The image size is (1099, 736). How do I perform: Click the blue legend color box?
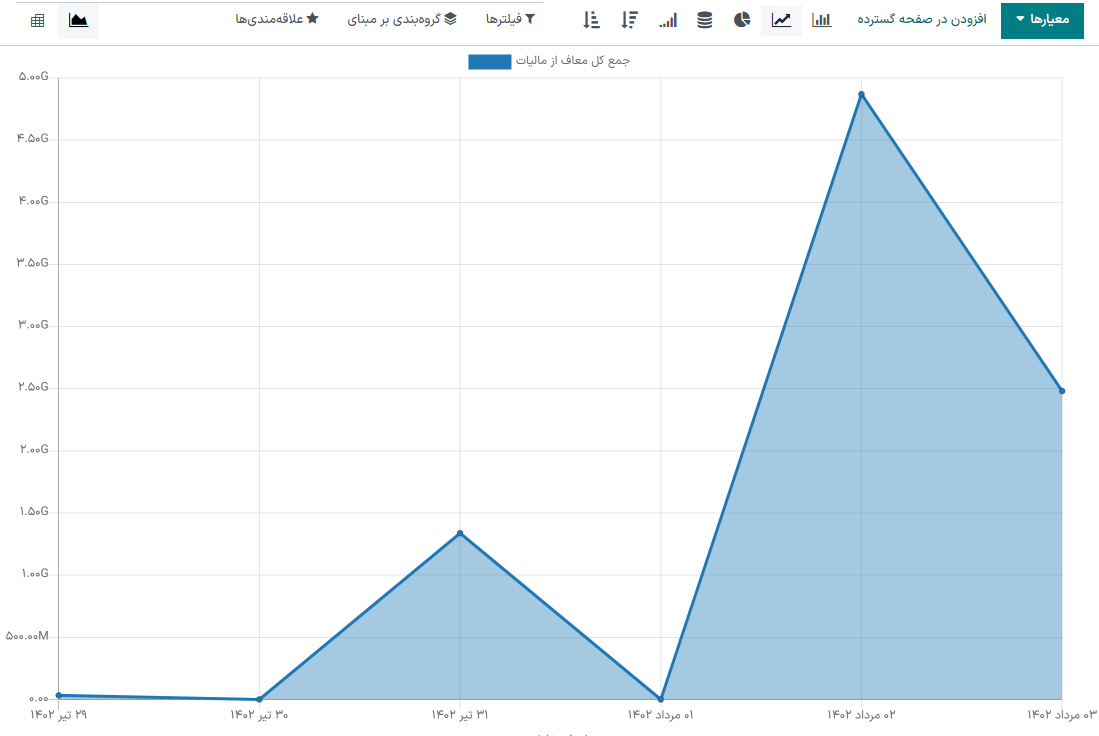pos(489,62)
